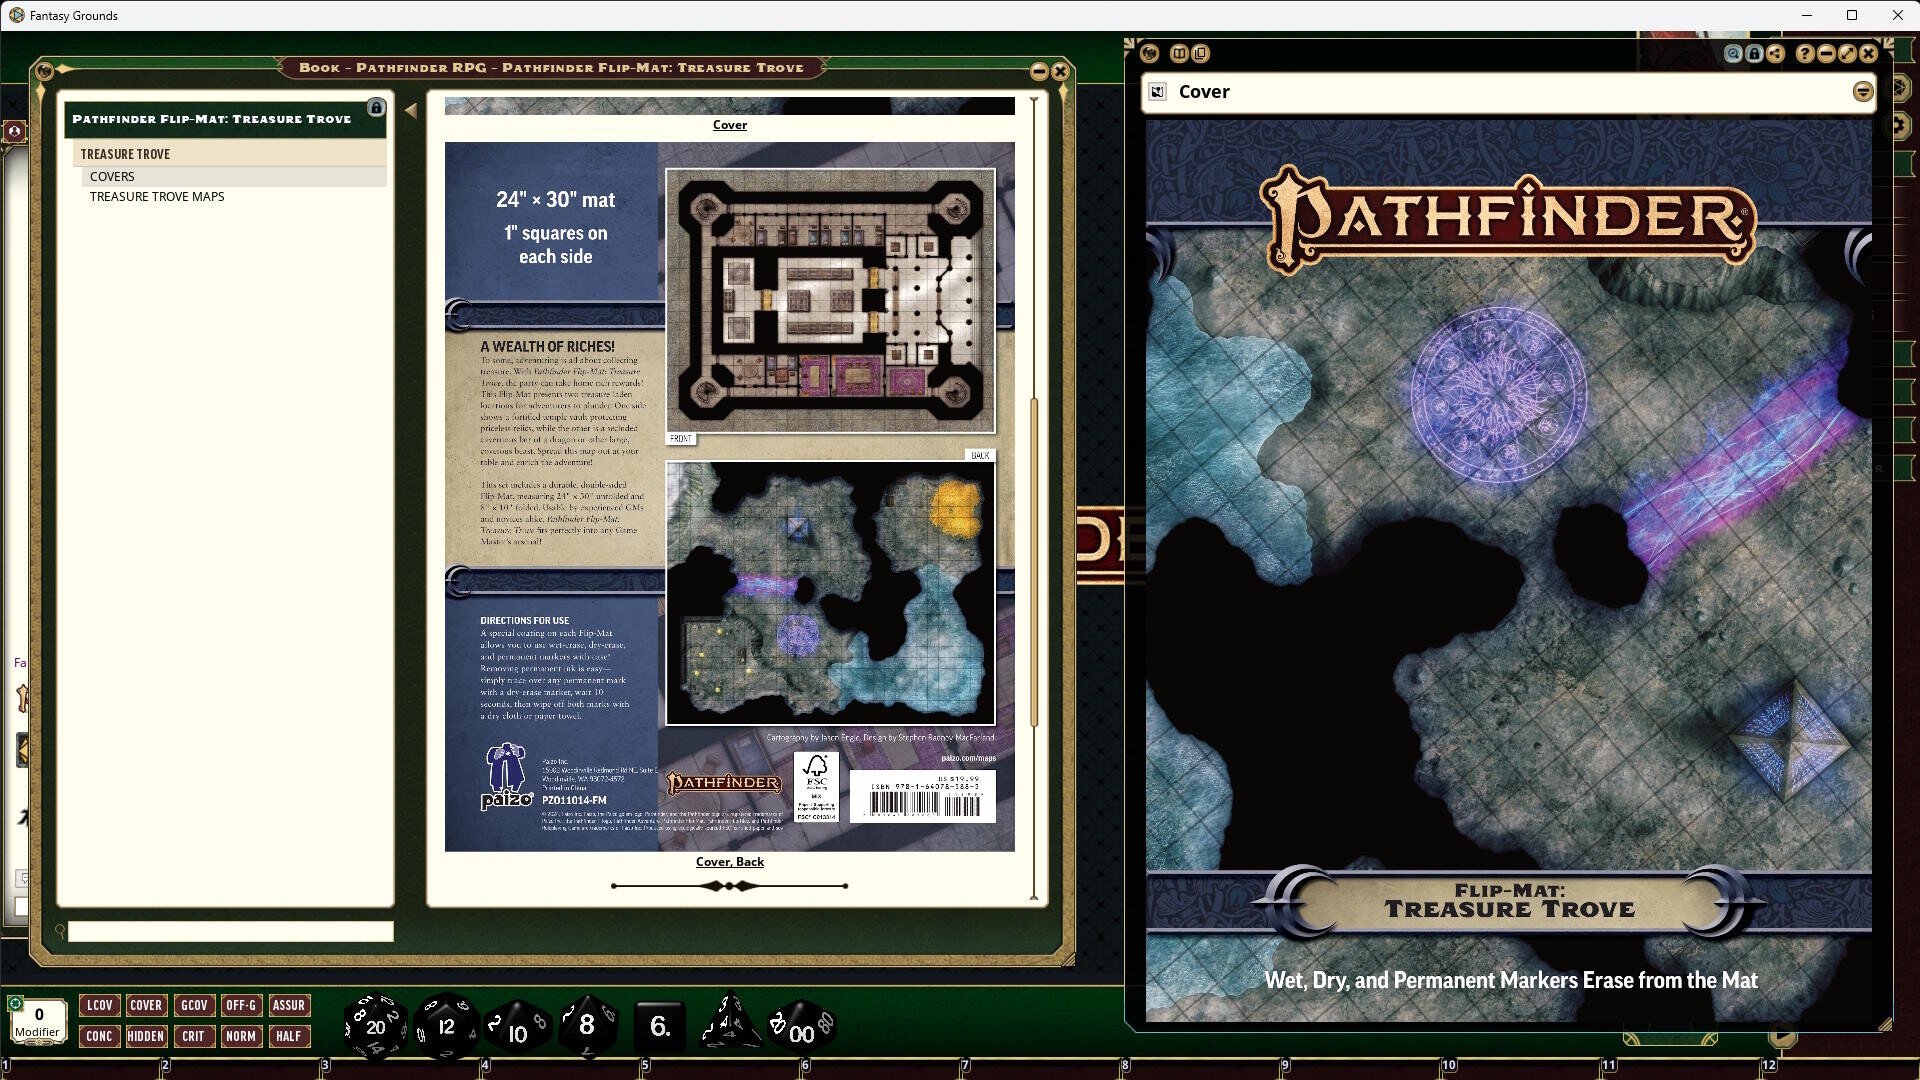Toggle the HALF modifier button
The image size is (1920, 1080).
(289, 1036)
